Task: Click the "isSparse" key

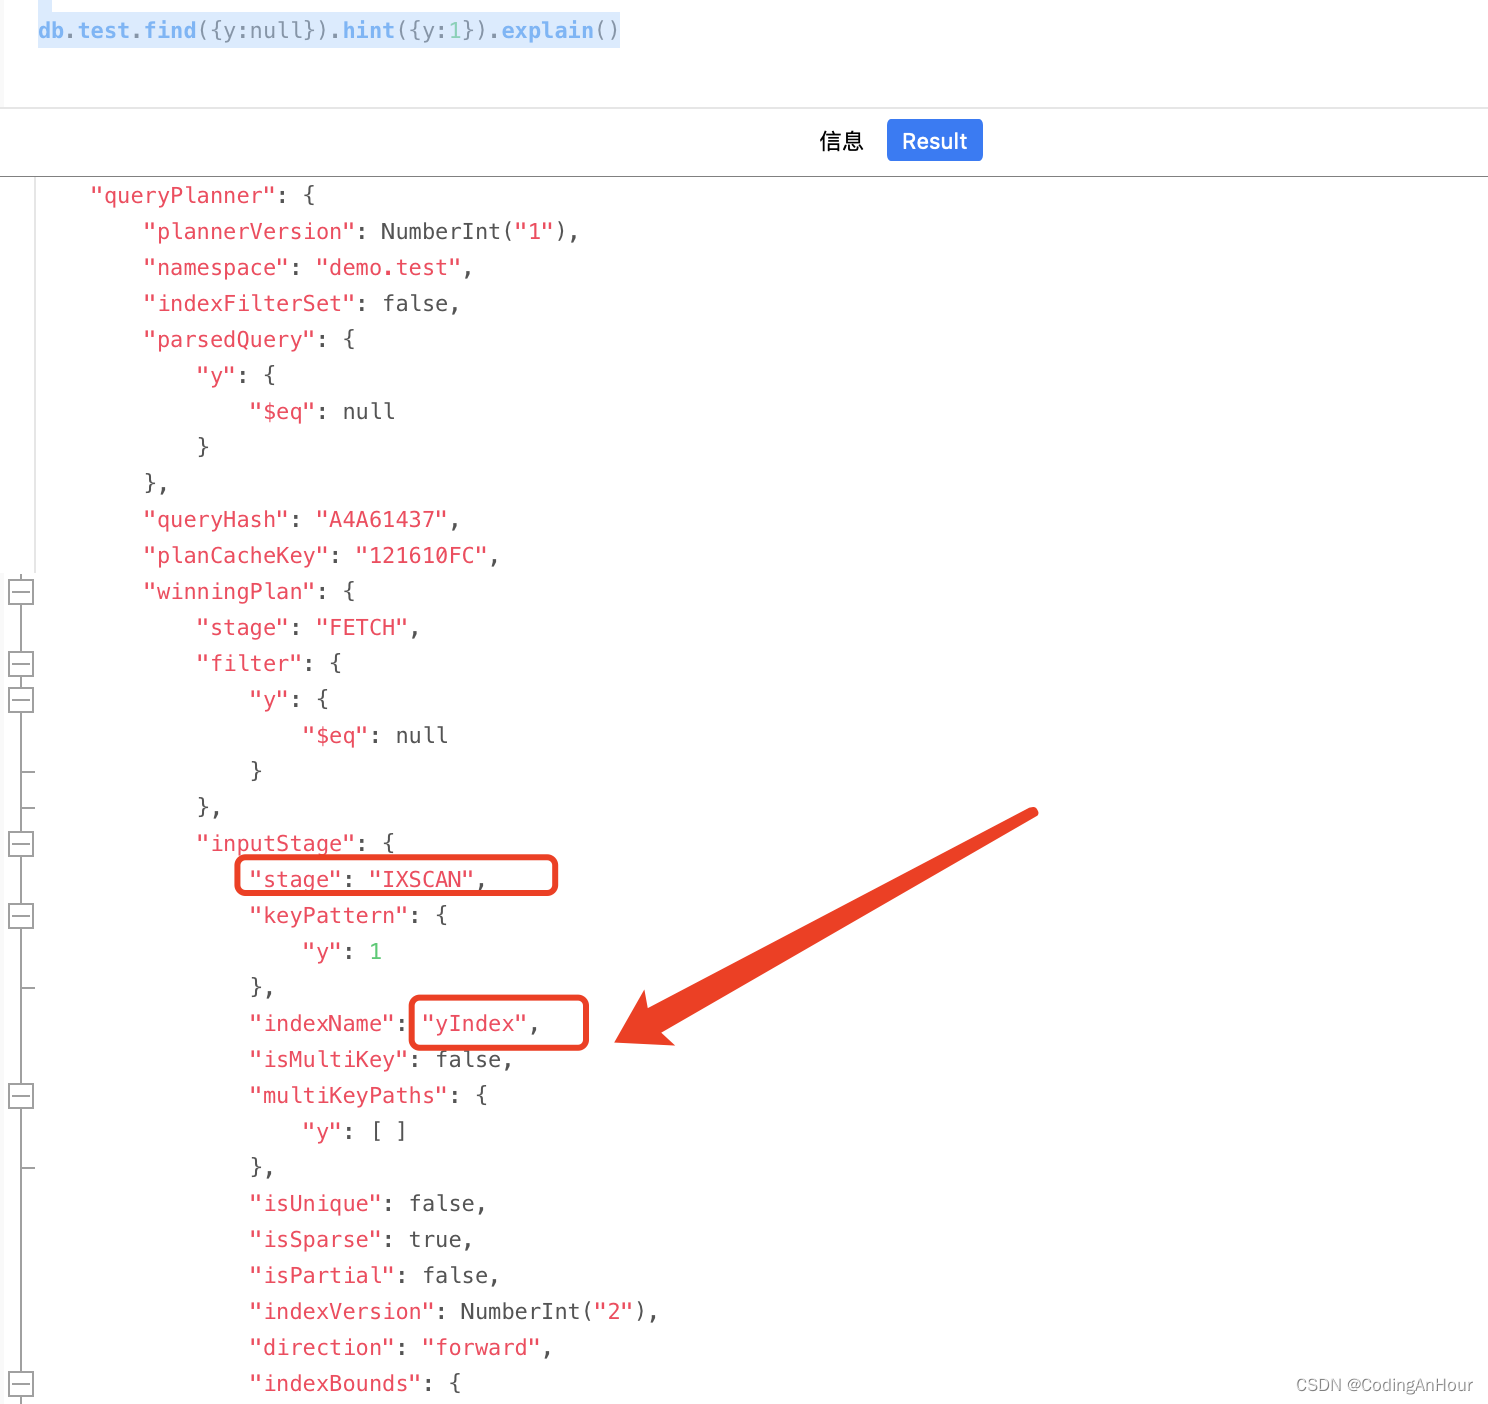Action: pos(315,1239)
